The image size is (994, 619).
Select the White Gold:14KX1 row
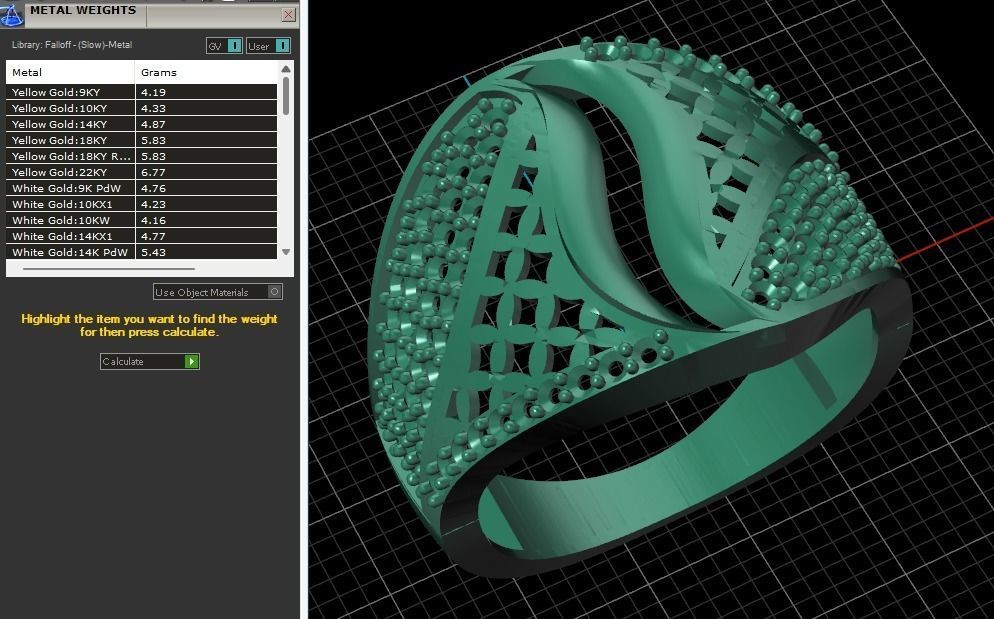[x=142, y=236]
